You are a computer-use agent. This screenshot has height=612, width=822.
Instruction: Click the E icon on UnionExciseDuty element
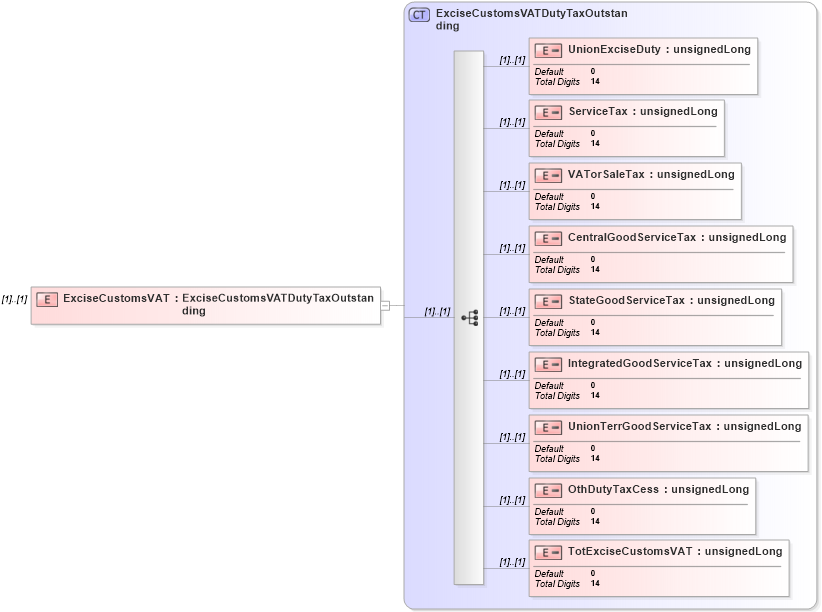(x=546, y=48)
